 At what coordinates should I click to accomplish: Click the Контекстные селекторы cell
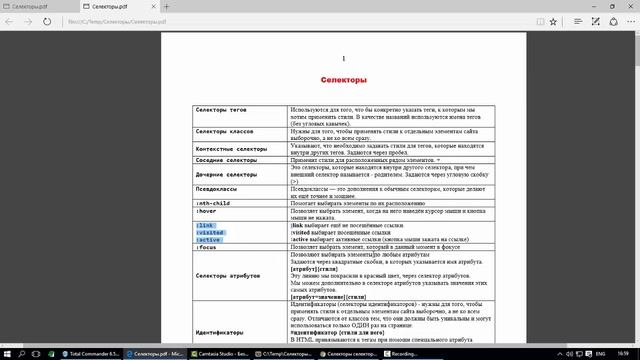coord(240,149)
